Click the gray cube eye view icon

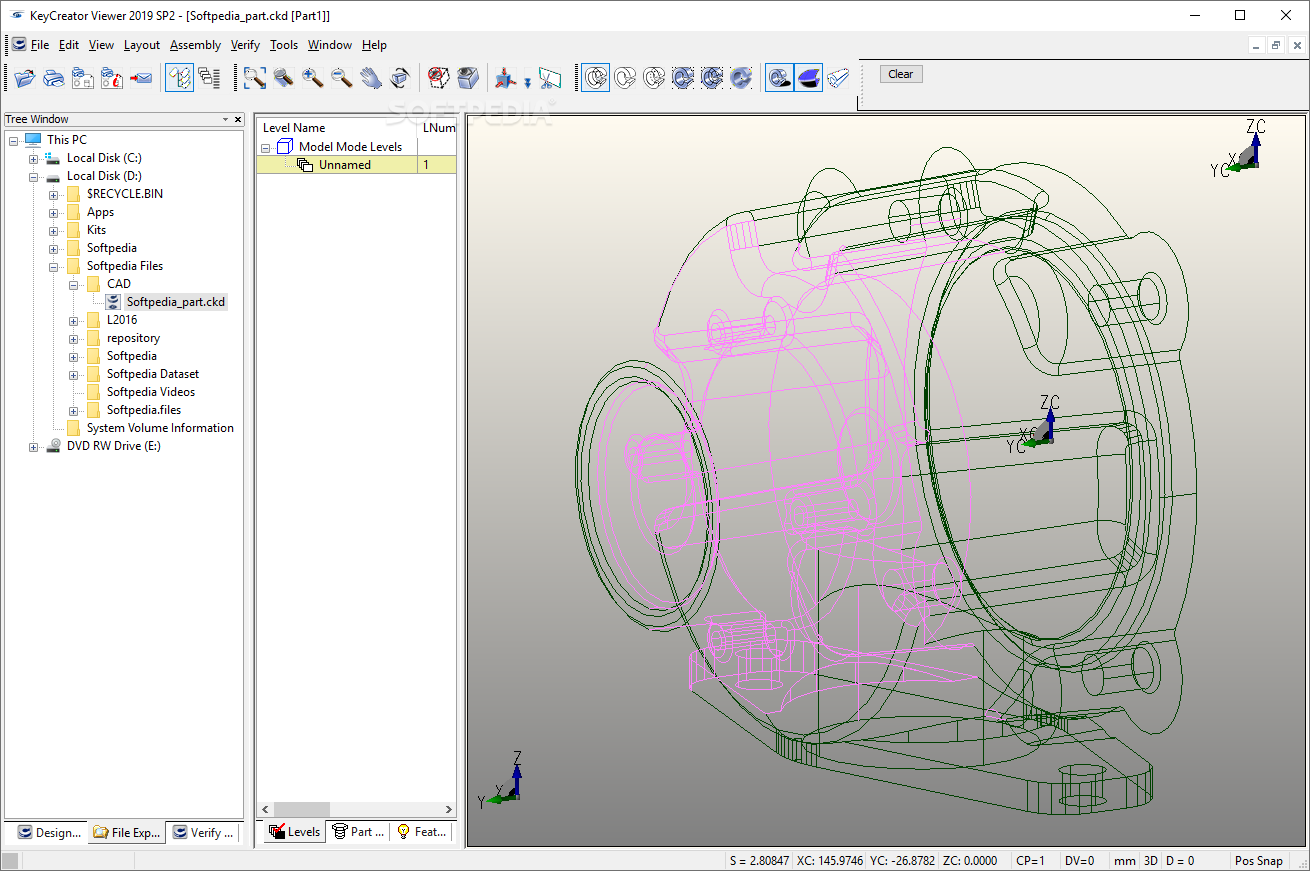point(467,78)
